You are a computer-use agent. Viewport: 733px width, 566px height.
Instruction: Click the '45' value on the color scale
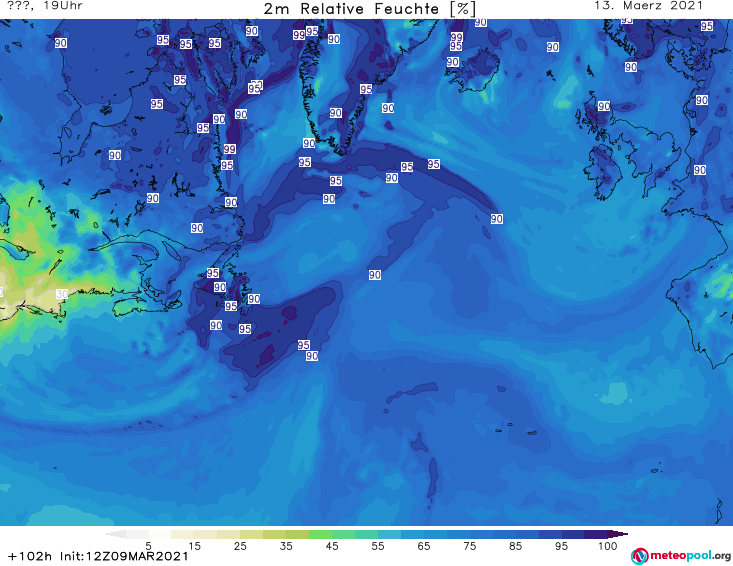331,546
